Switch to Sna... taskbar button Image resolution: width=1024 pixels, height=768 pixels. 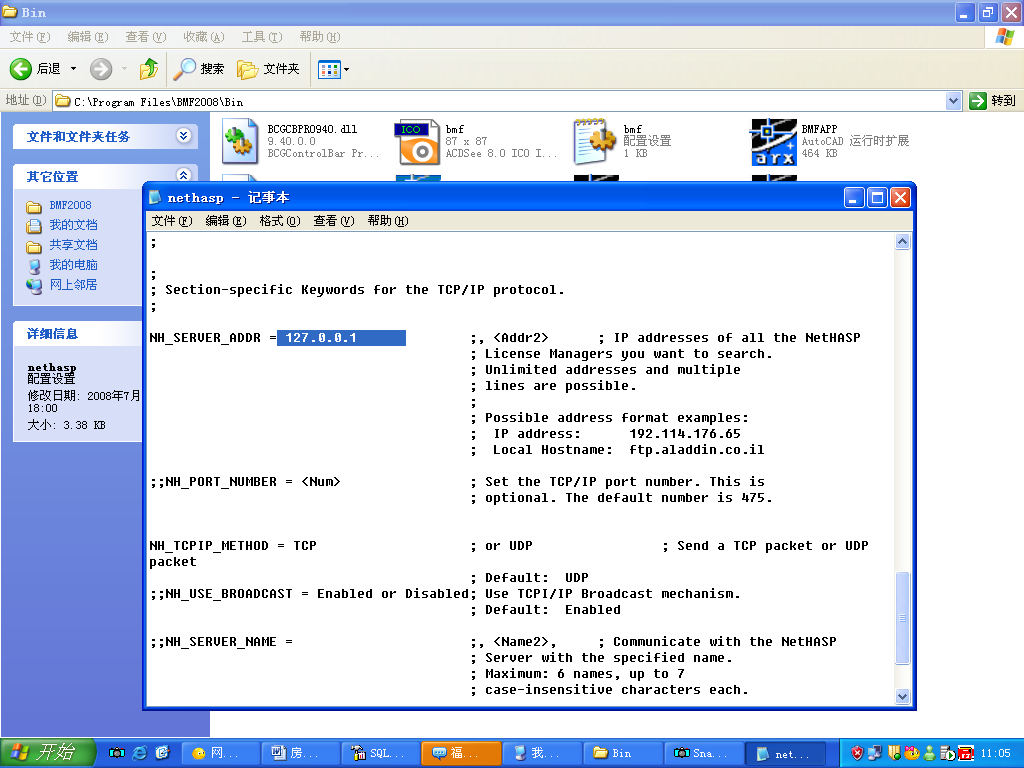pyautogui.click(x=703, y=753)
